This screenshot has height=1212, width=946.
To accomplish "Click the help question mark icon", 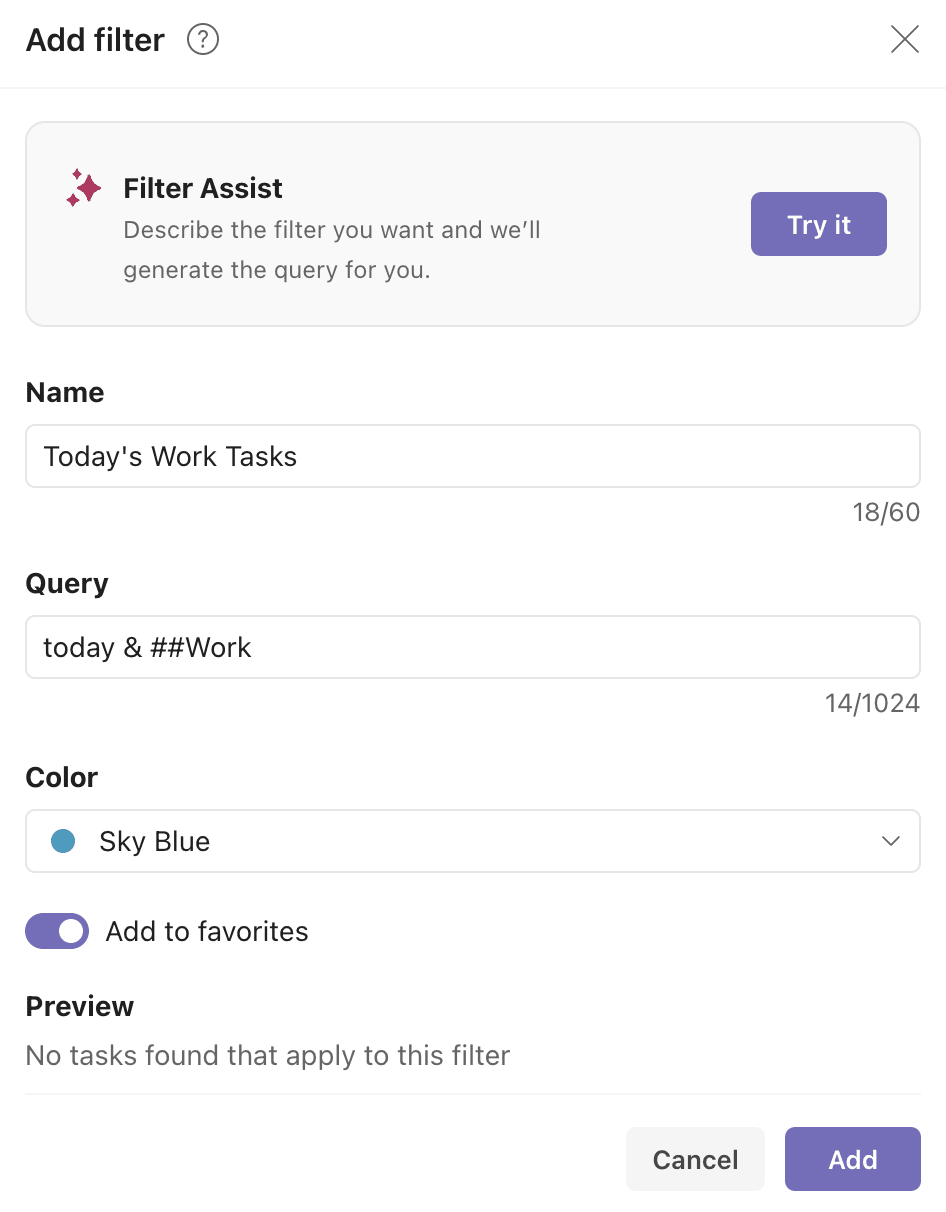I will click(203, 40).
